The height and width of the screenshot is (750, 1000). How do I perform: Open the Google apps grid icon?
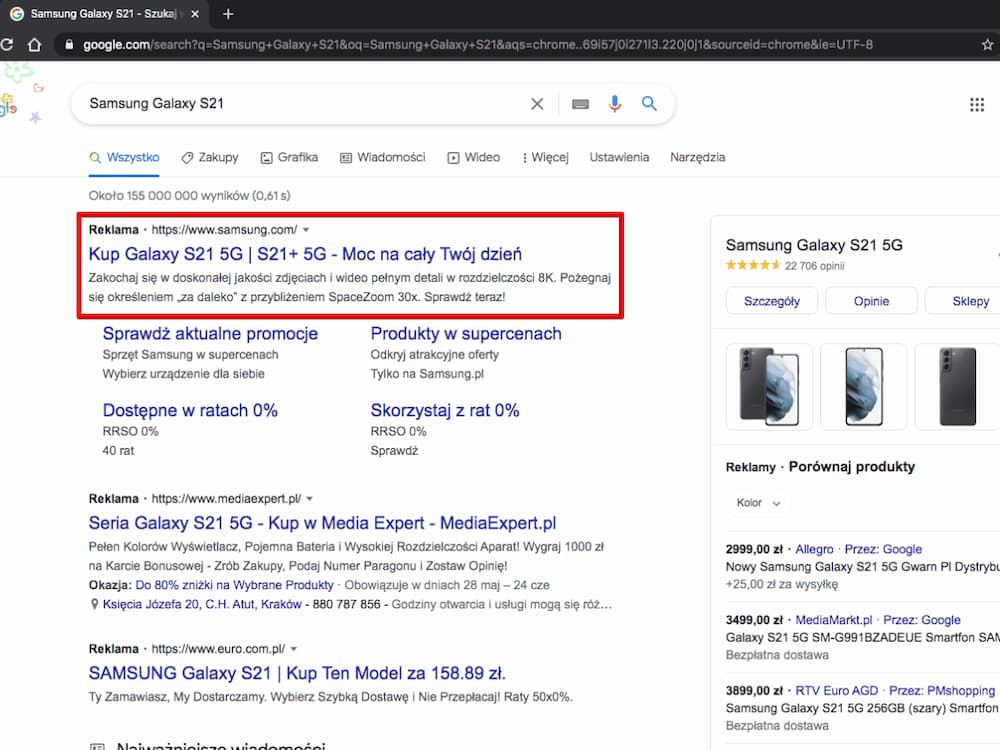click(976, 105)
